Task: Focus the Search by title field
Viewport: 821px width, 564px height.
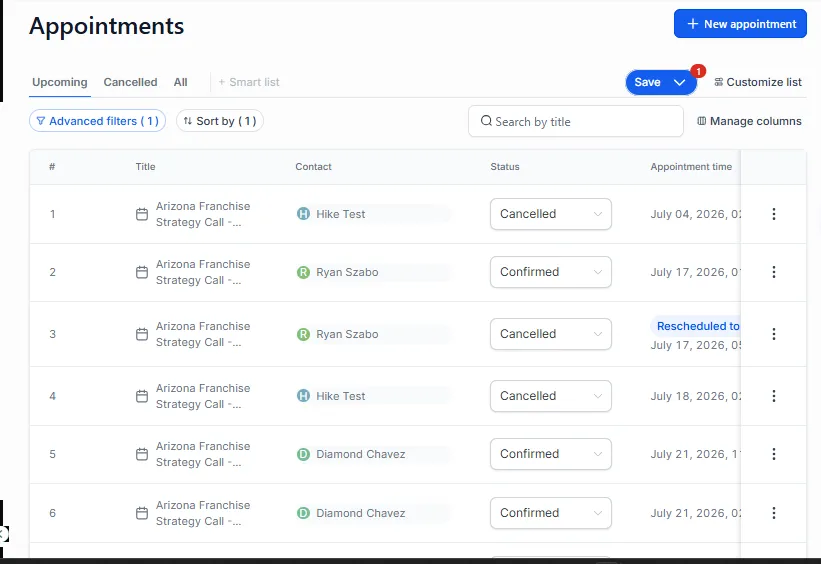Action: tap(576, 121)
